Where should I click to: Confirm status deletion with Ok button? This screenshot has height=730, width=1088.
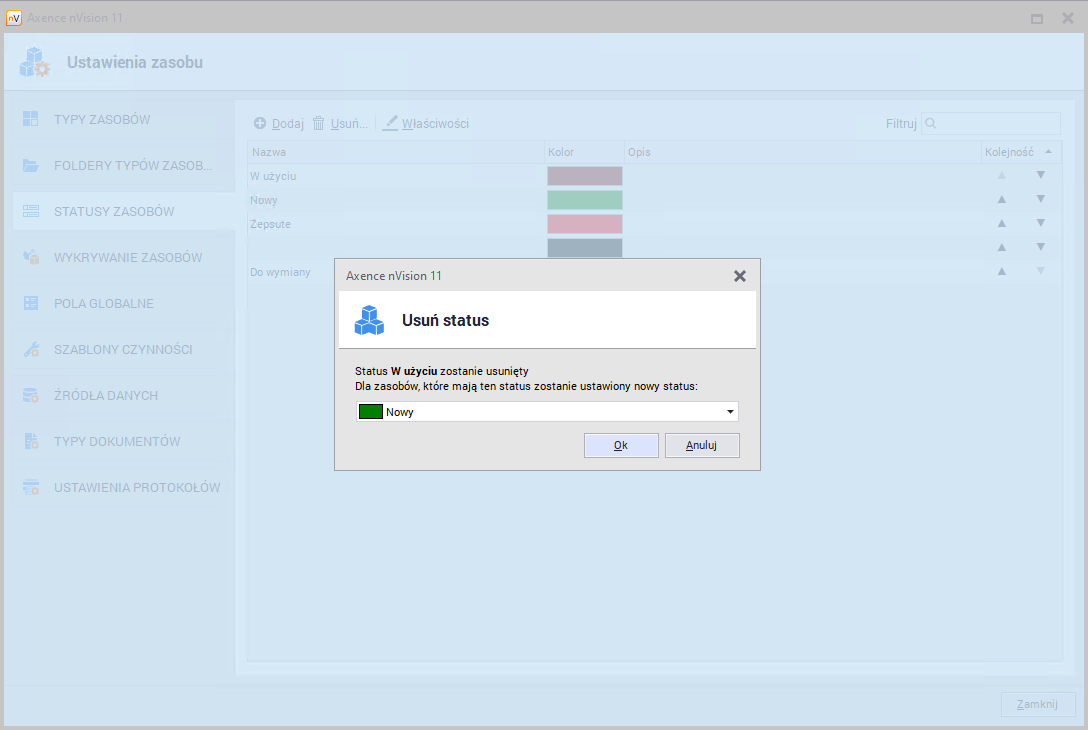pos(621,445)
